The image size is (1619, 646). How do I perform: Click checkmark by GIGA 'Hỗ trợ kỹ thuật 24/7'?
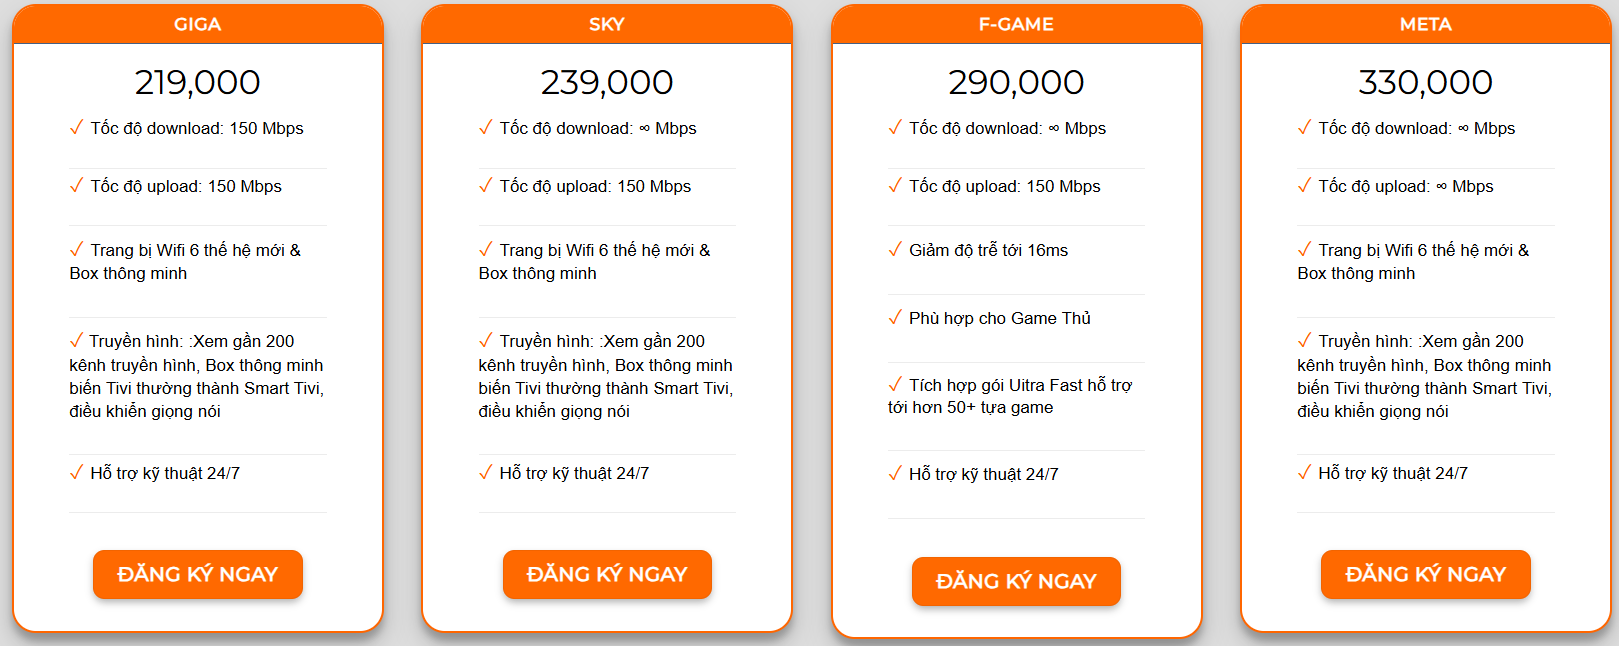76,472
